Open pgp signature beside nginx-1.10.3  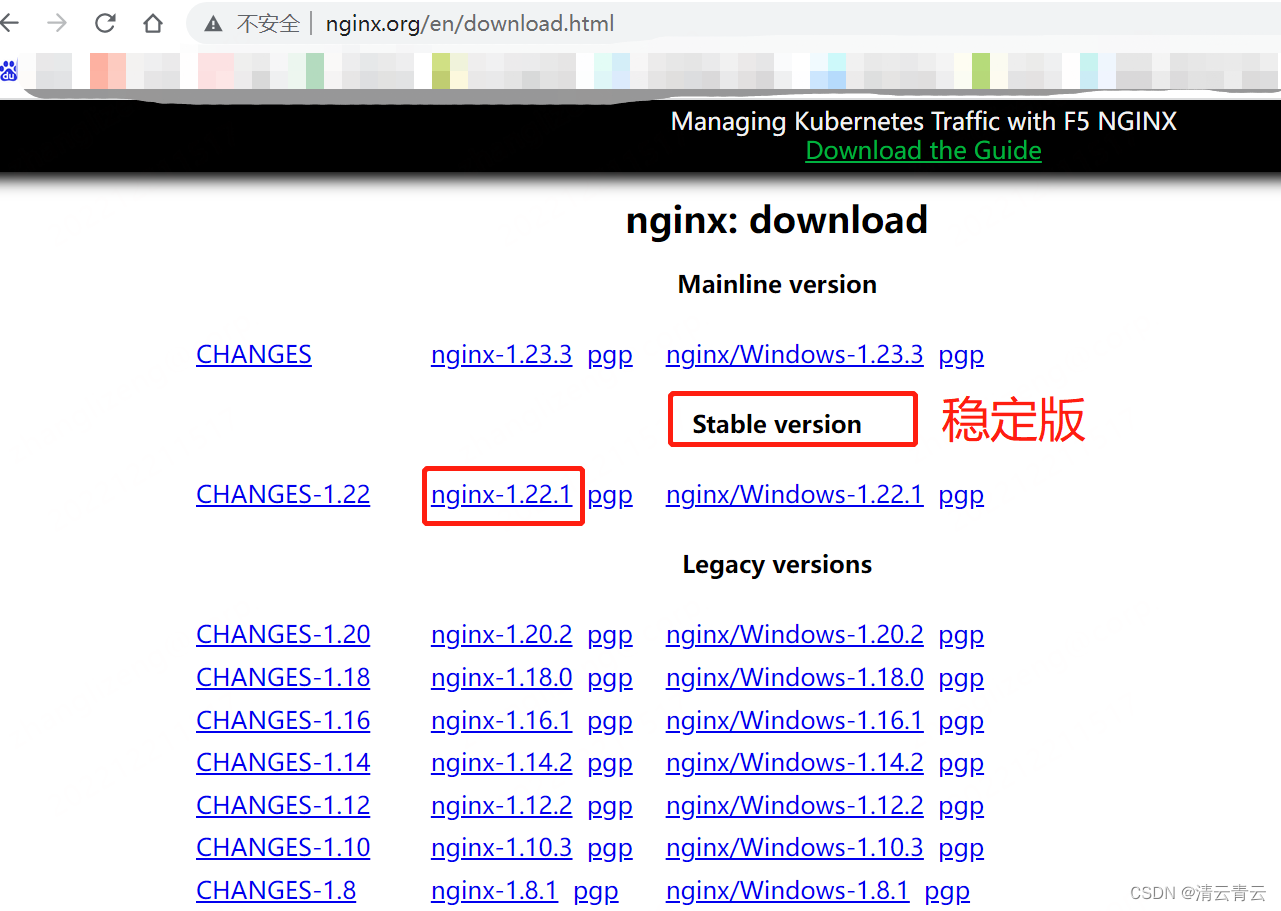pos(610,849)
